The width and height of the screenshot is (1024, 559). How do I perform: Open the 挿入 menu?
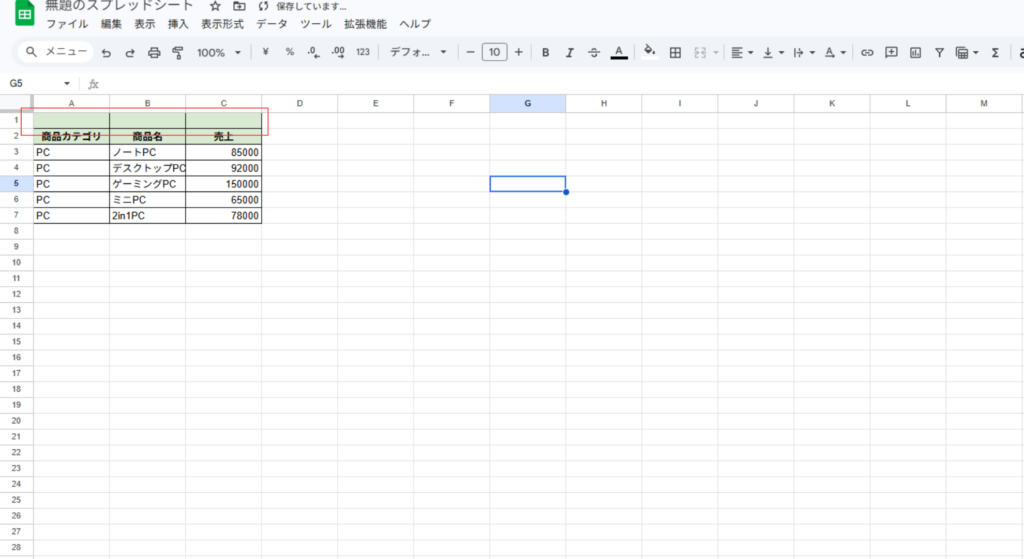pos(178,23)
